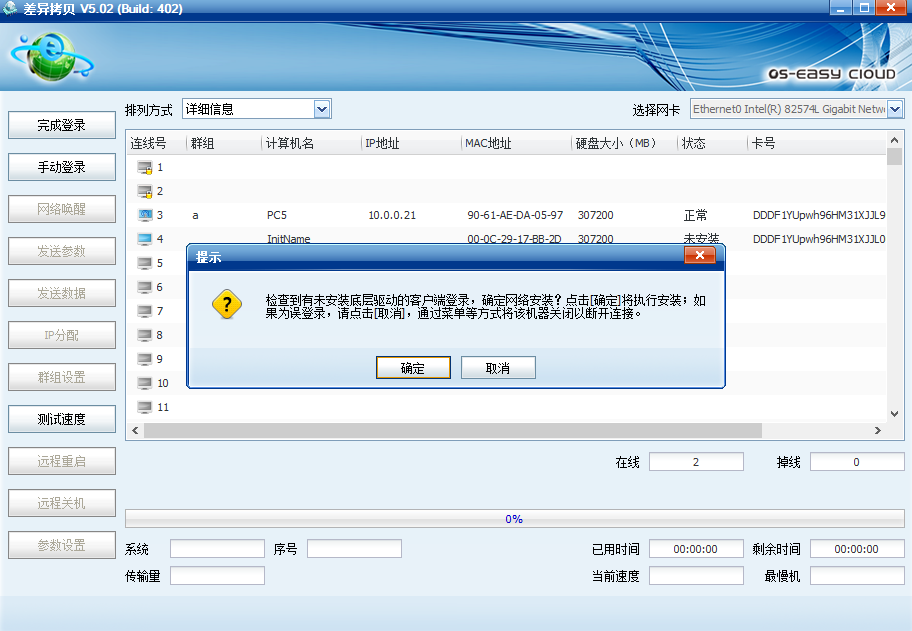This screenshot has height=631, width=912.
Task: Click the computer icon in row 6
Action: [x=144, y=287]
